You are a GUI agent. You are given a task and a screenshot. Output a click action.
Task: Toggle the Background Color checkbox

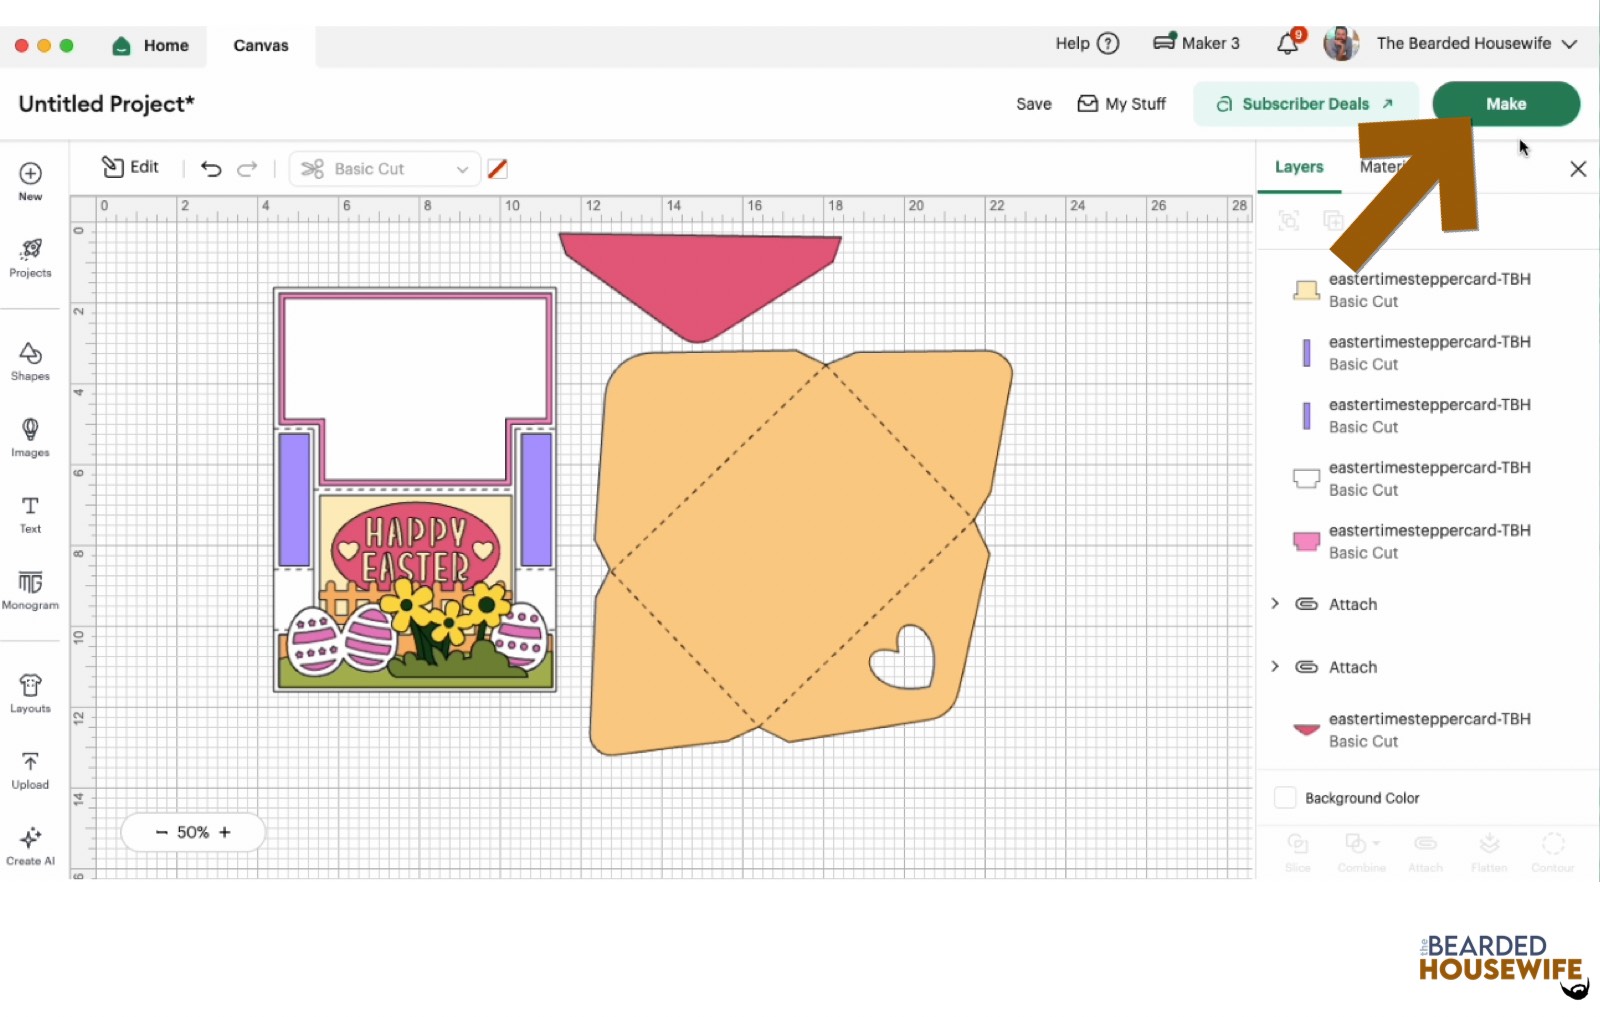click(1285, 798)
